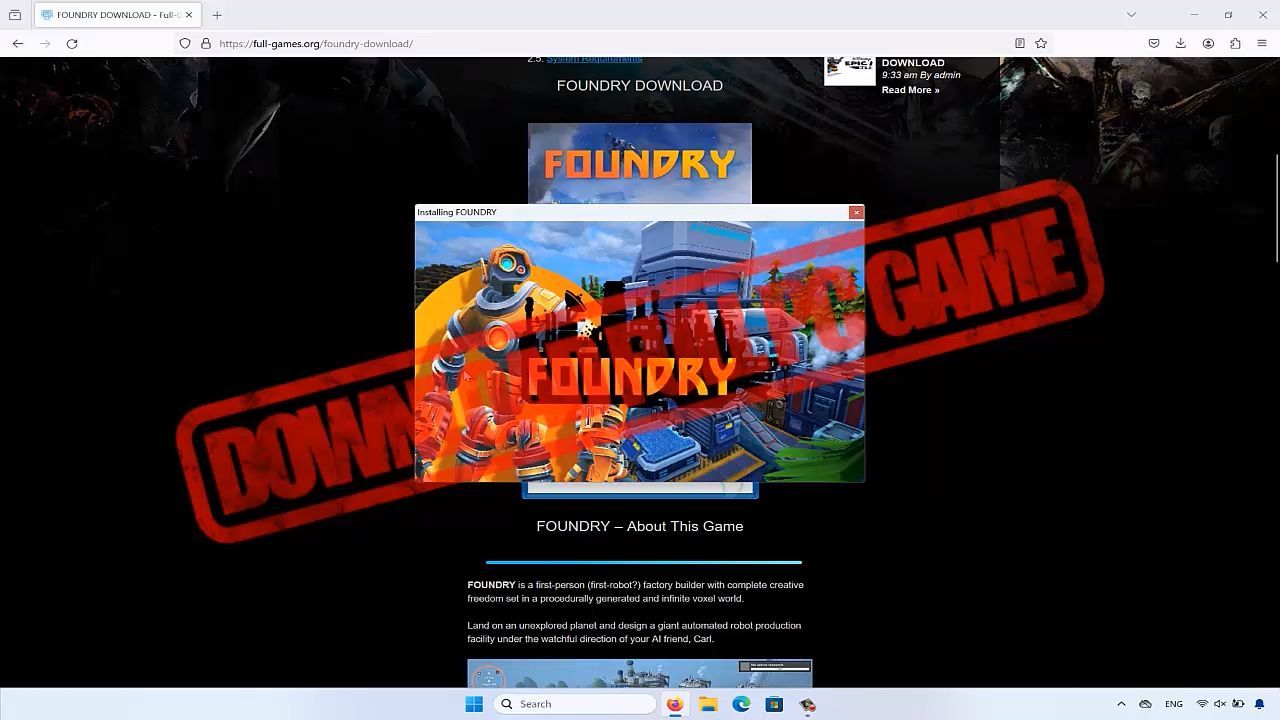
Task: Click the forward navigation arrow
Action: 45,44
